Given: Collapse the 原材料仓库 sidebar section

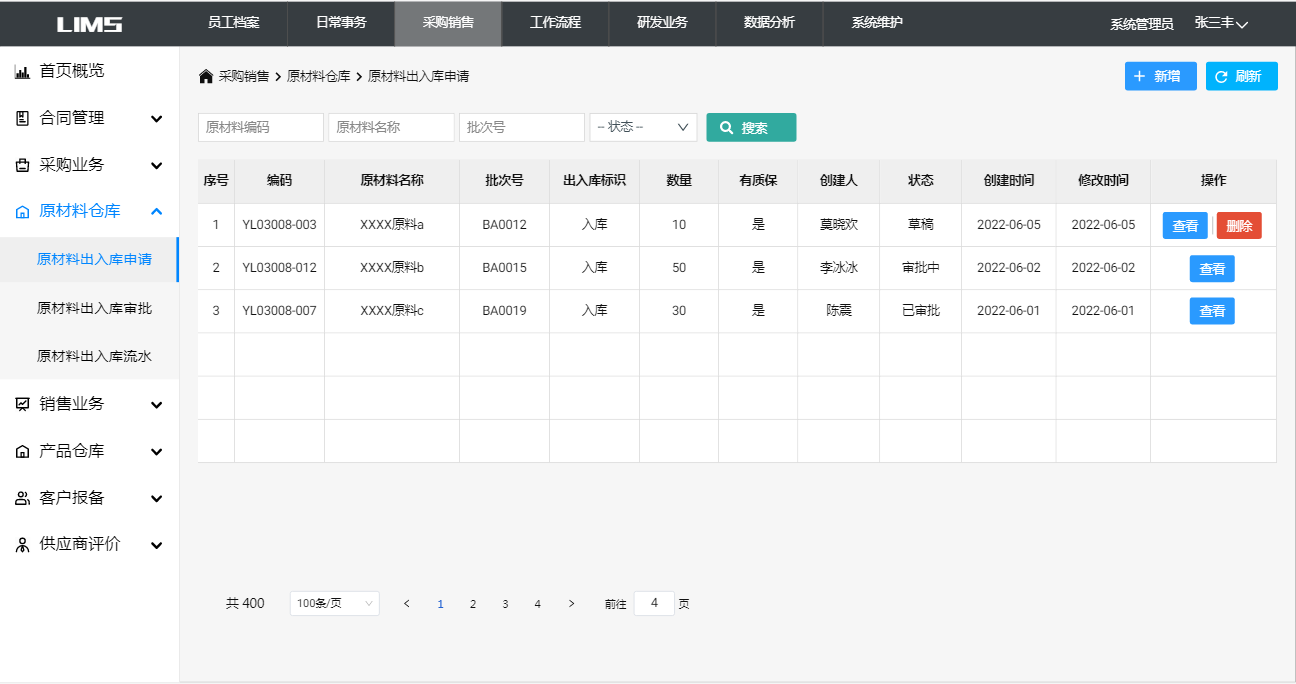Looking at the screenshot, I should (156, 211).
